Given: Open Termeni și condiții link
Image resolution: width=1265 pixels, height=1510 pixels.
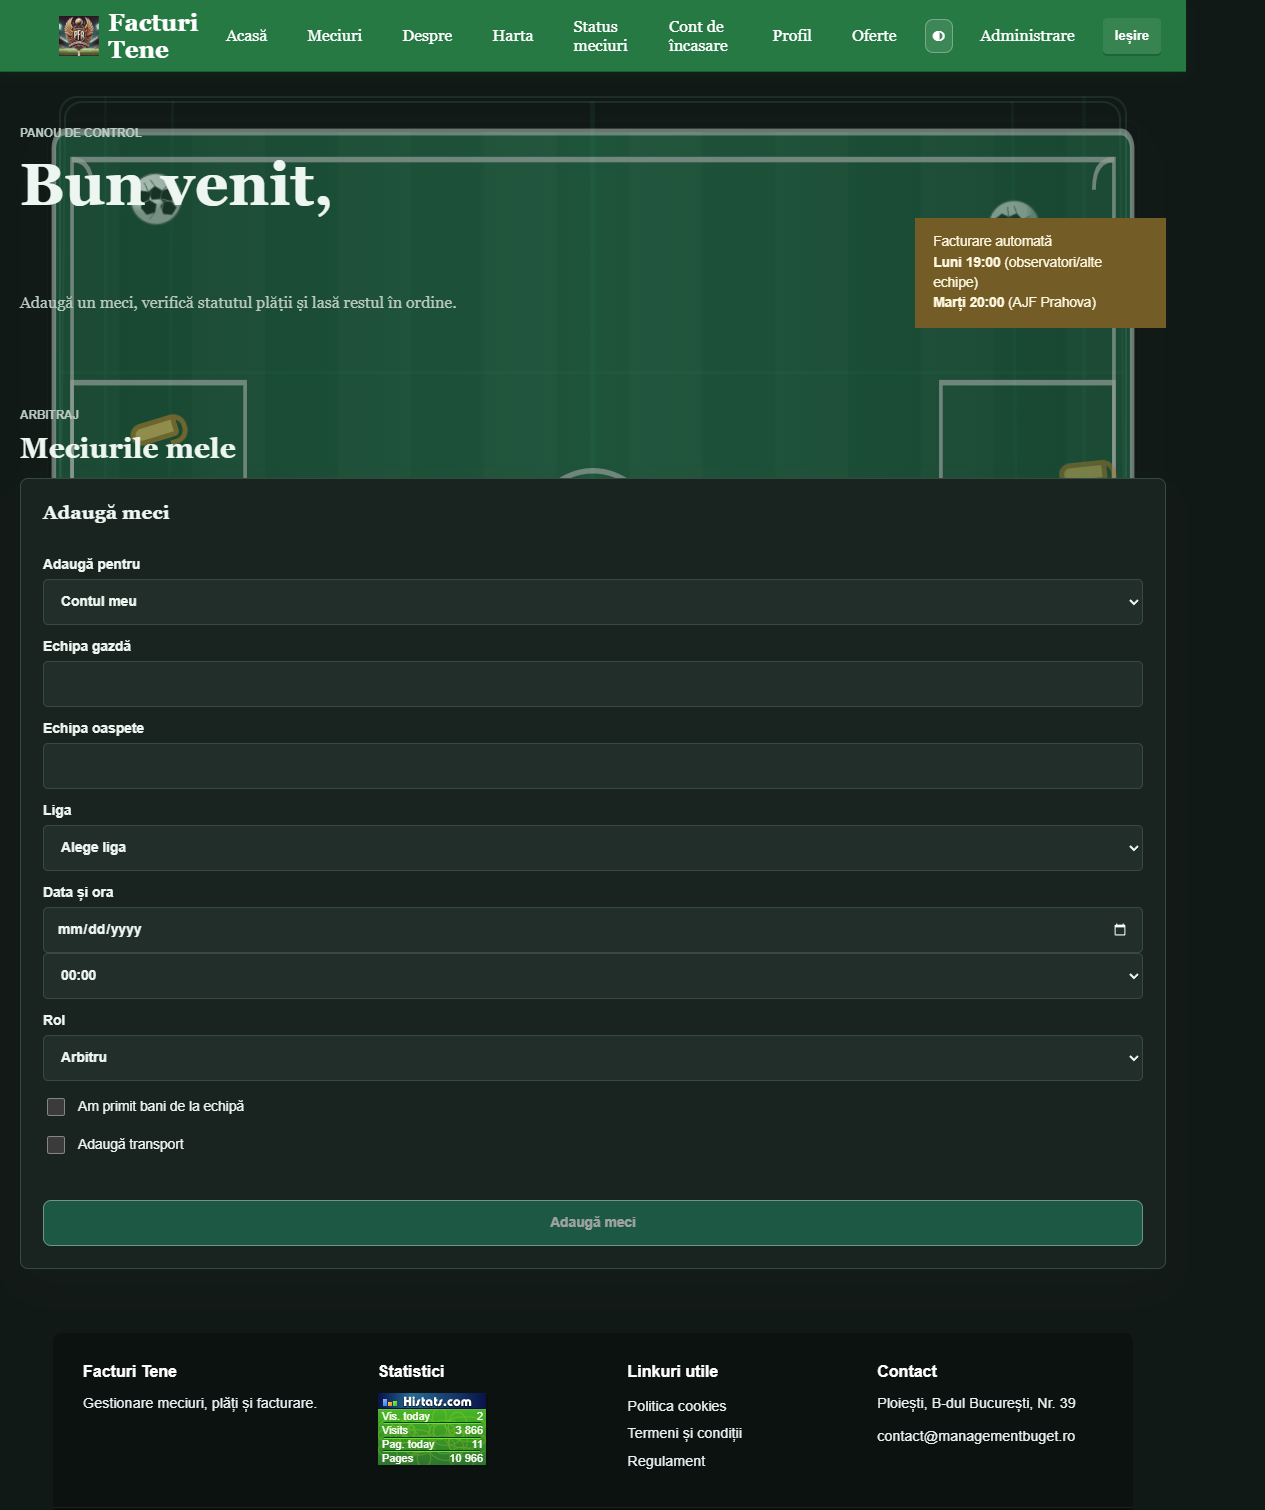Looking at the screenshot, I should [684, 1433].
